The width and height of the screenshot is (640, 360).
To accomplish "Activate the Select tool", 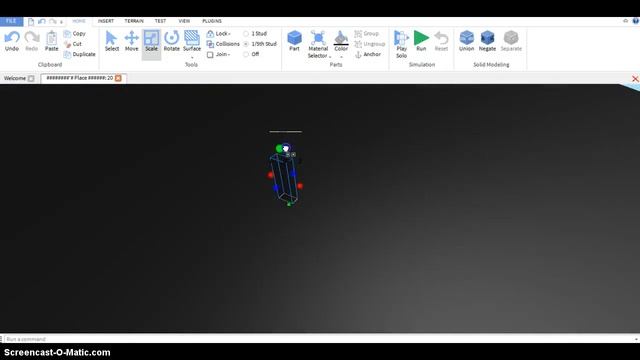I will [111, 41].
